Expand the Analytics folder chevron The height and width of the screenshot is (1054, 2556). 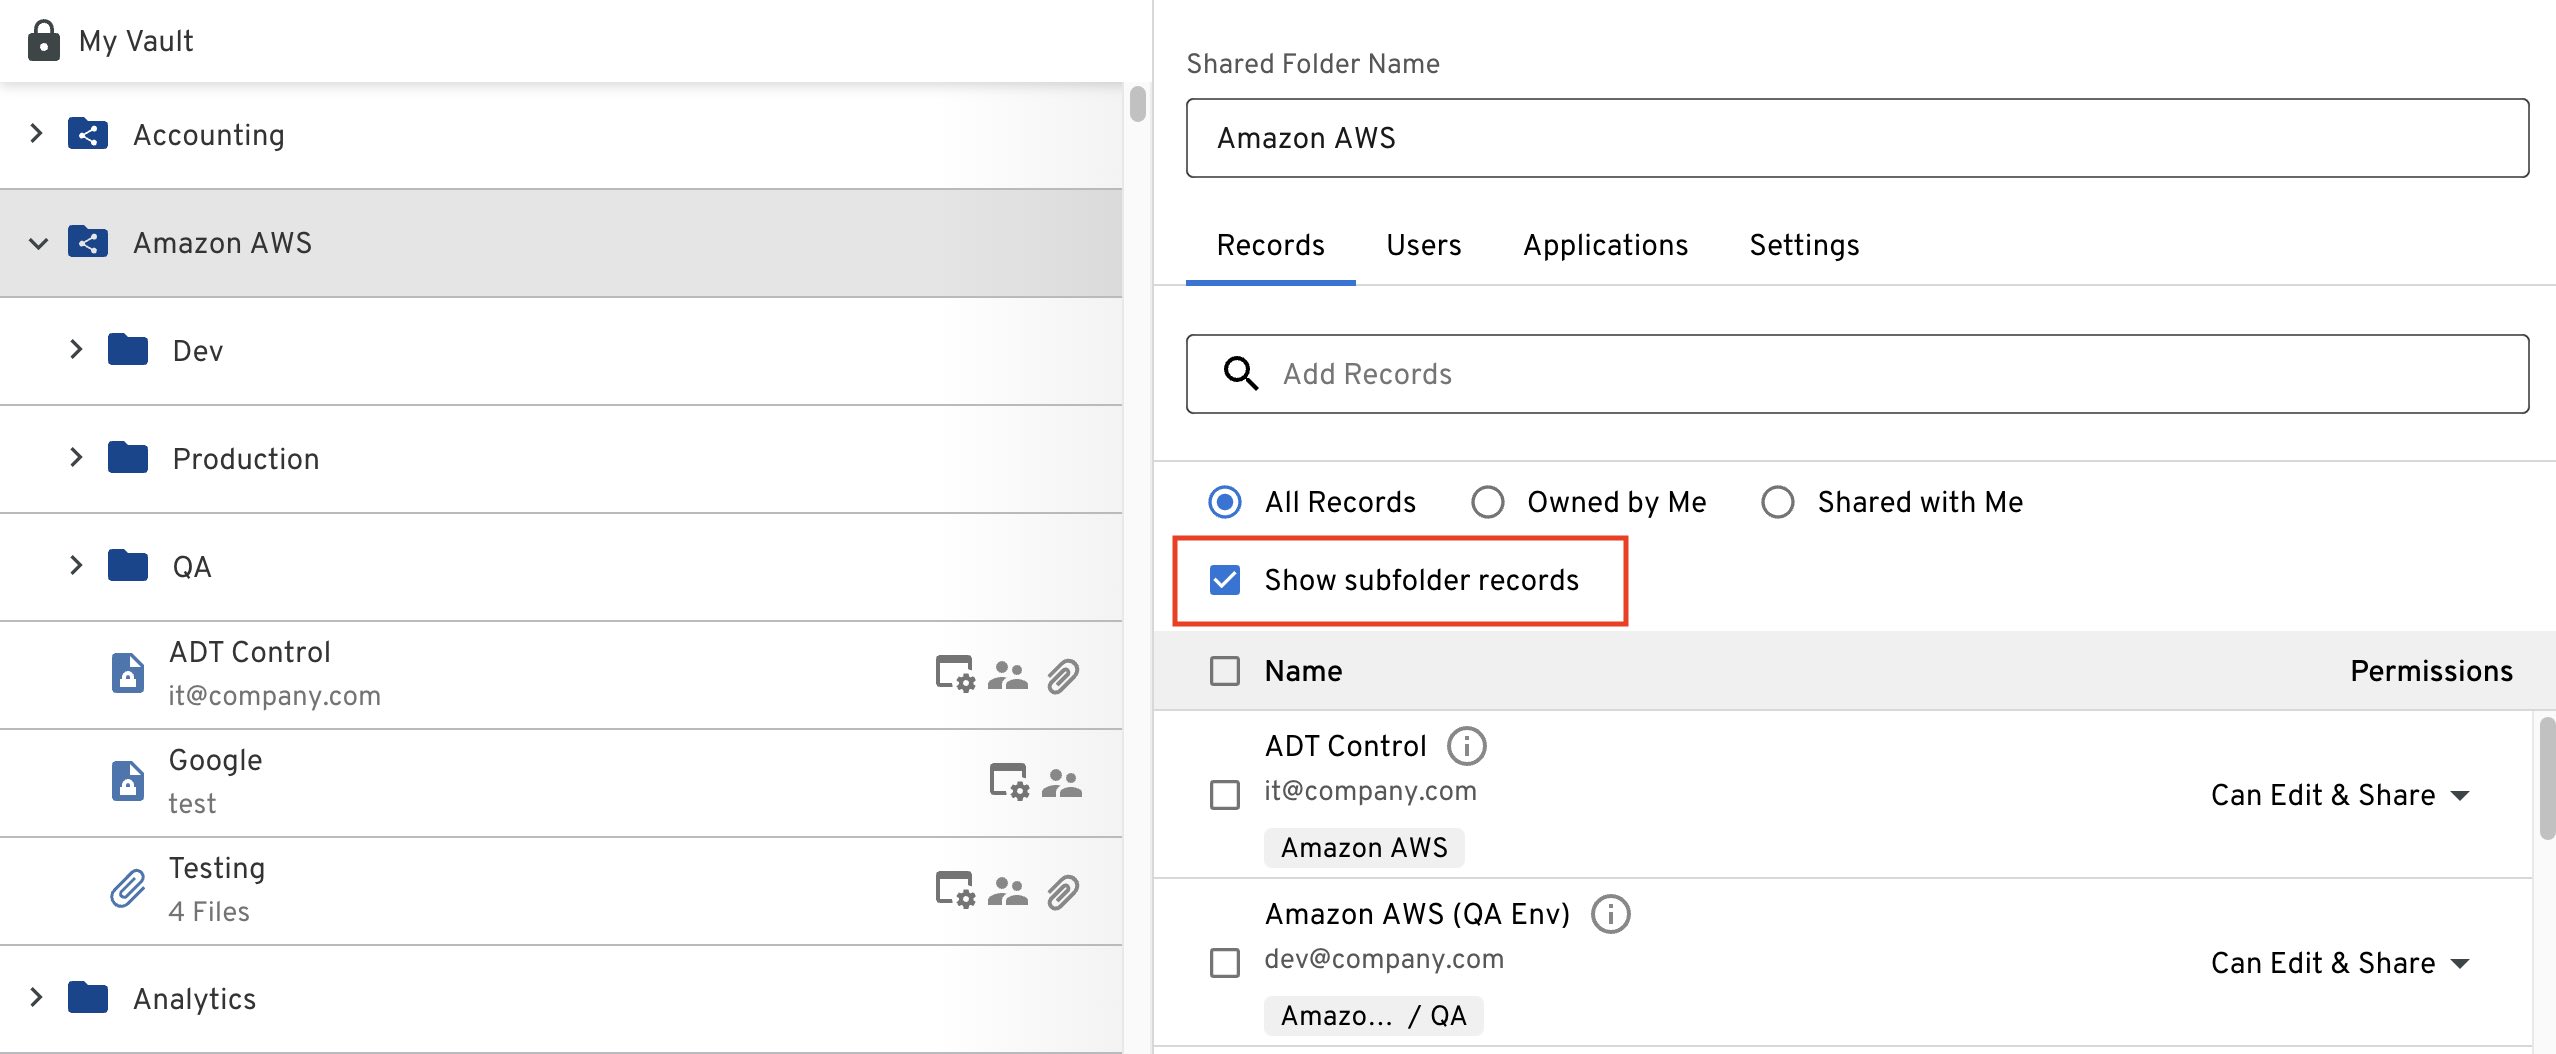pyautogui.click(x=37, y=997)
